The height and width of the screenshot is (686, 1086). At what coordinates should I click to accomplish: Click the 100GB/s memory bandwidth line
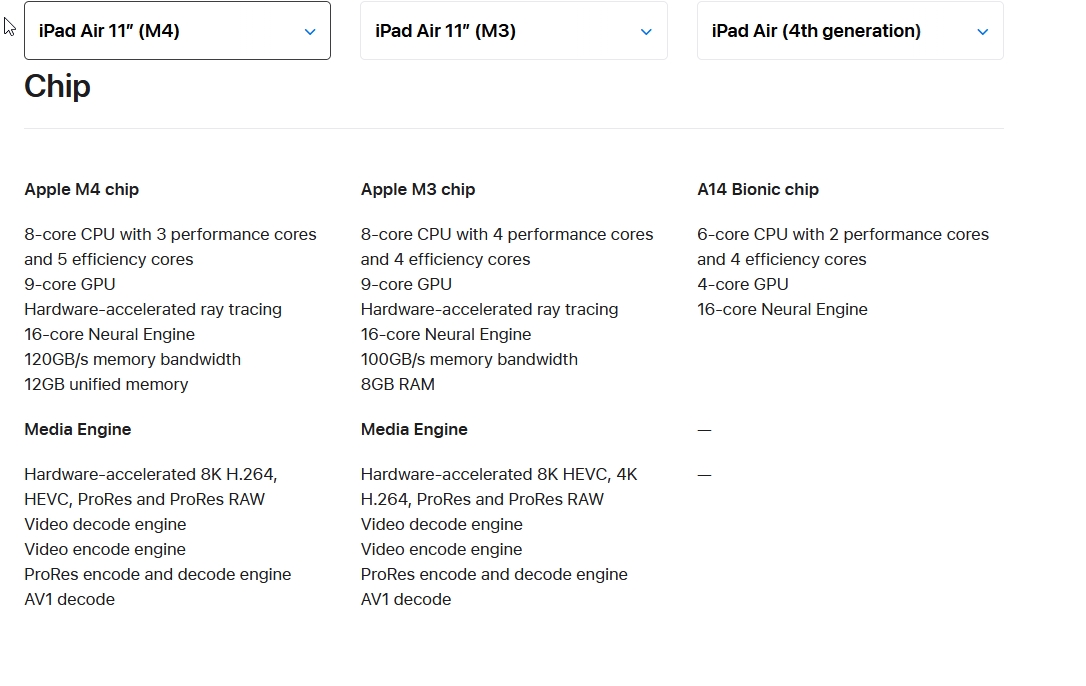click(x=469, y=359)
